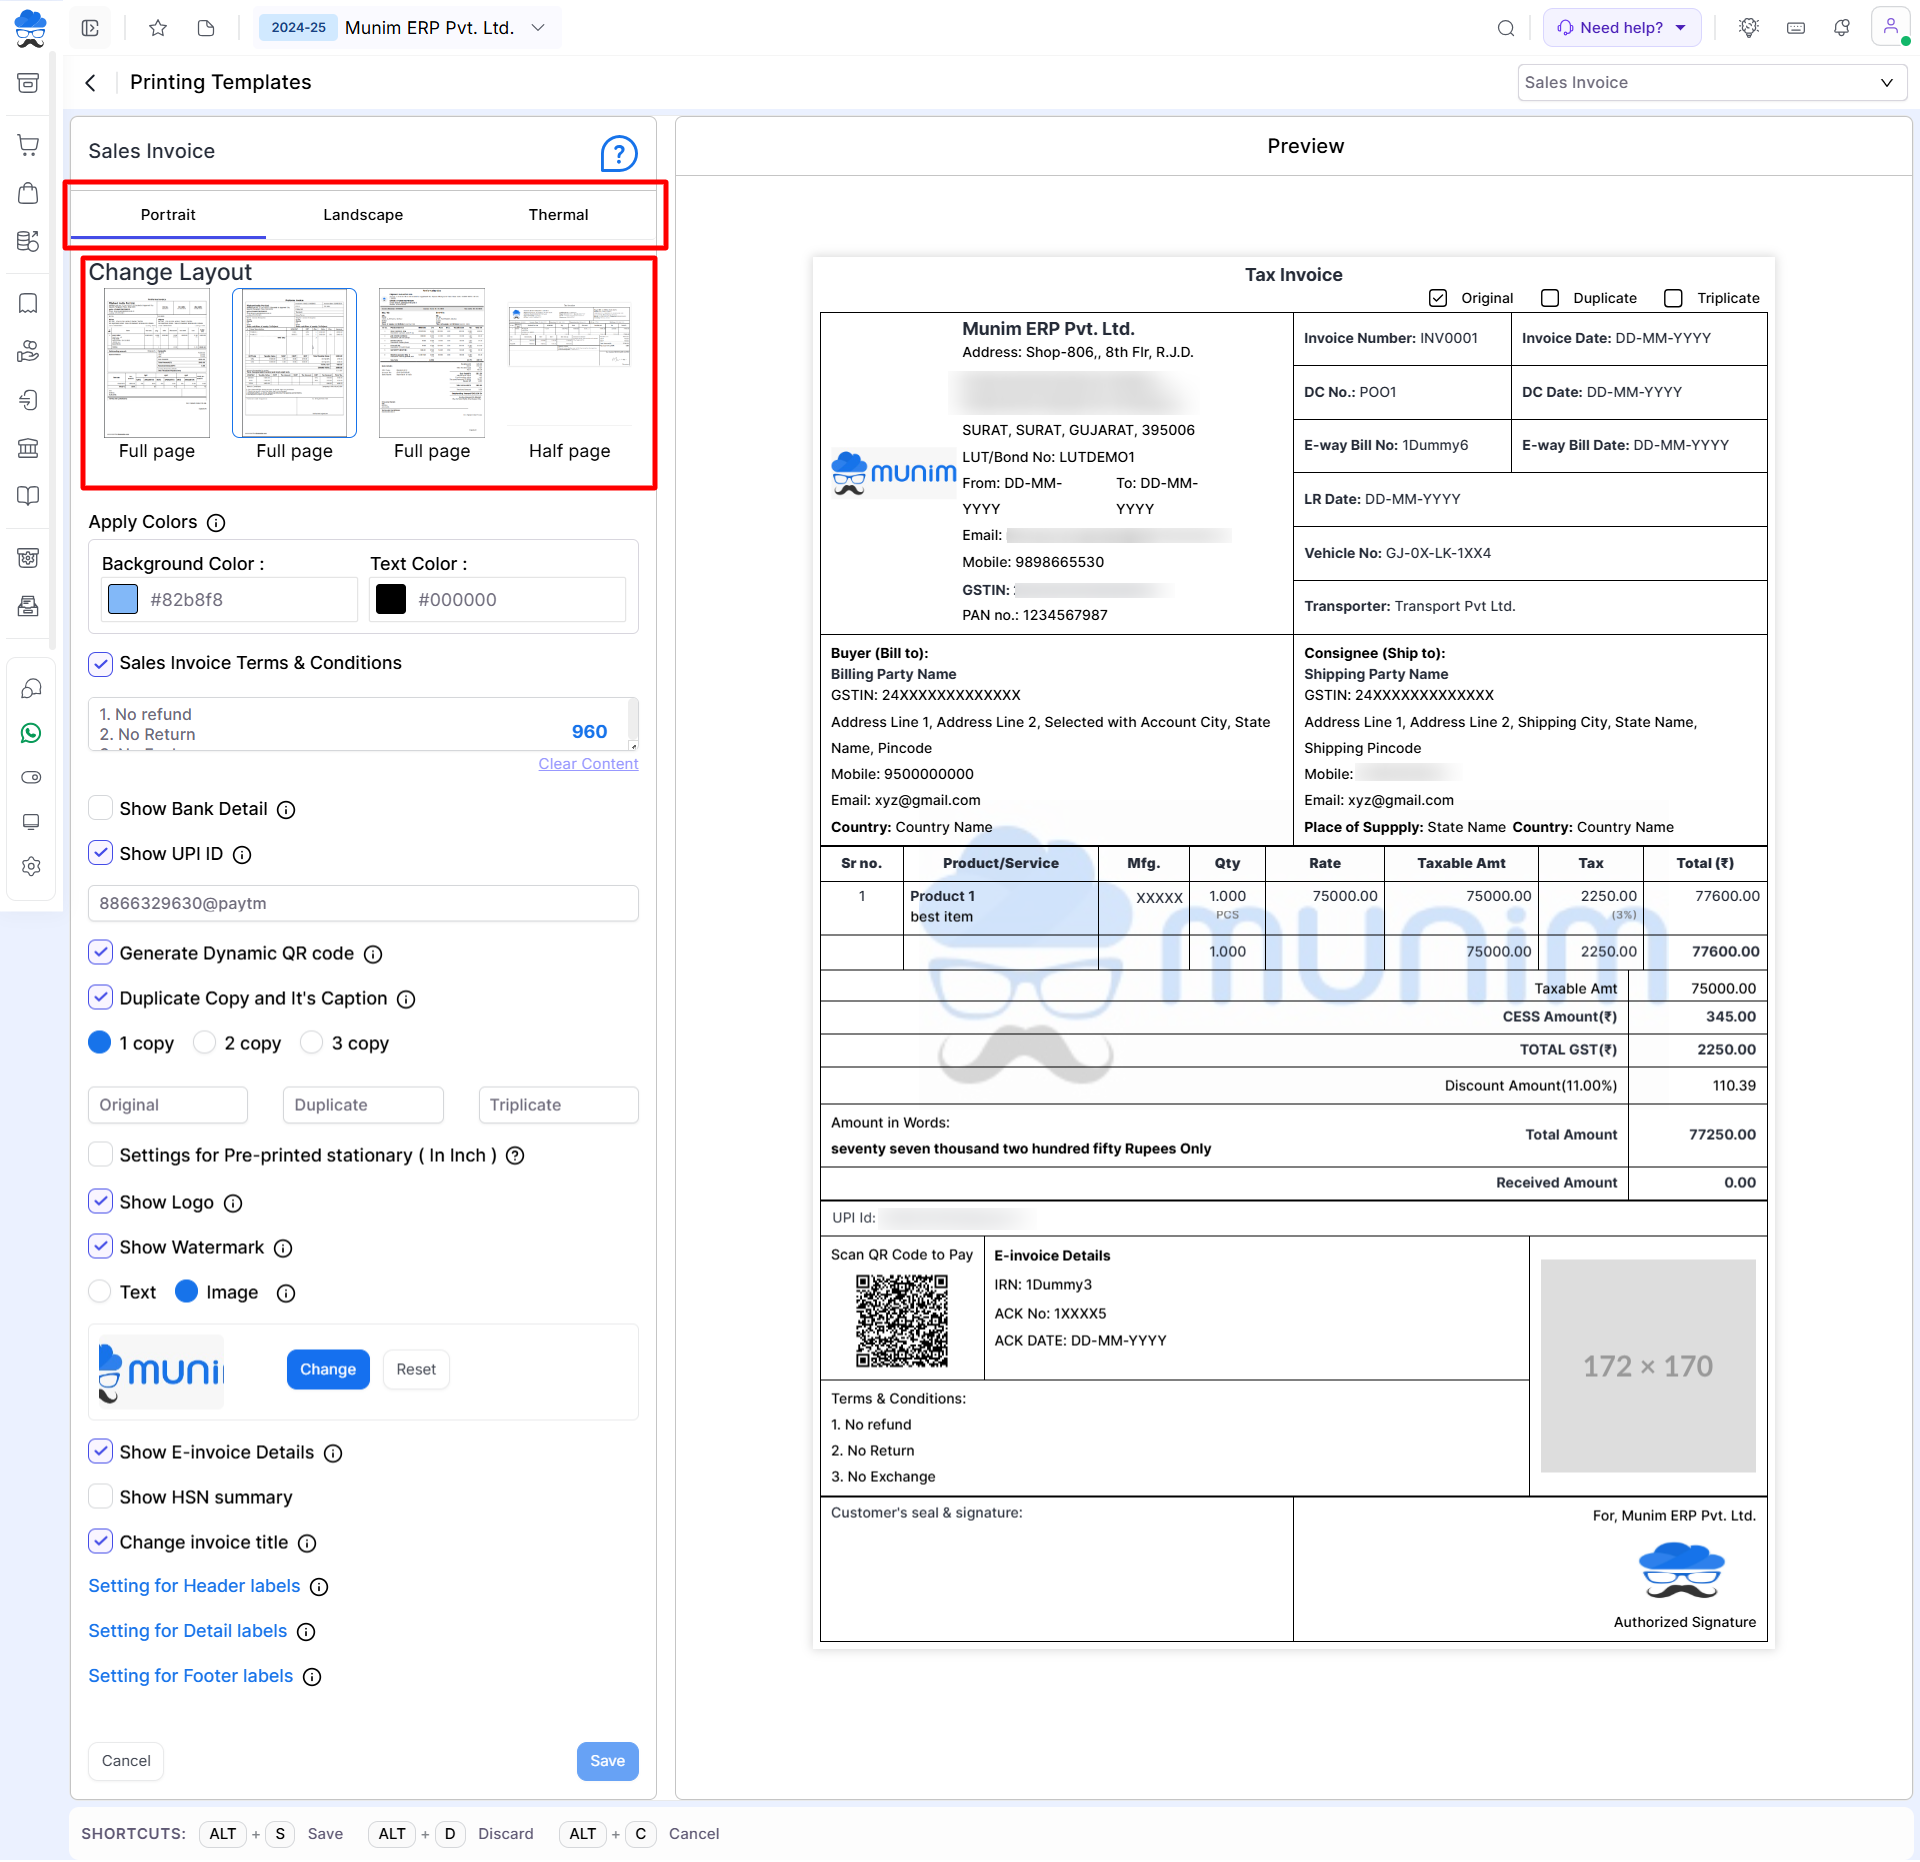Viewport: 1920px width, 1862px height.
Task: Enable the Show Bank Detail checkbox
Action: pos(100,808)
